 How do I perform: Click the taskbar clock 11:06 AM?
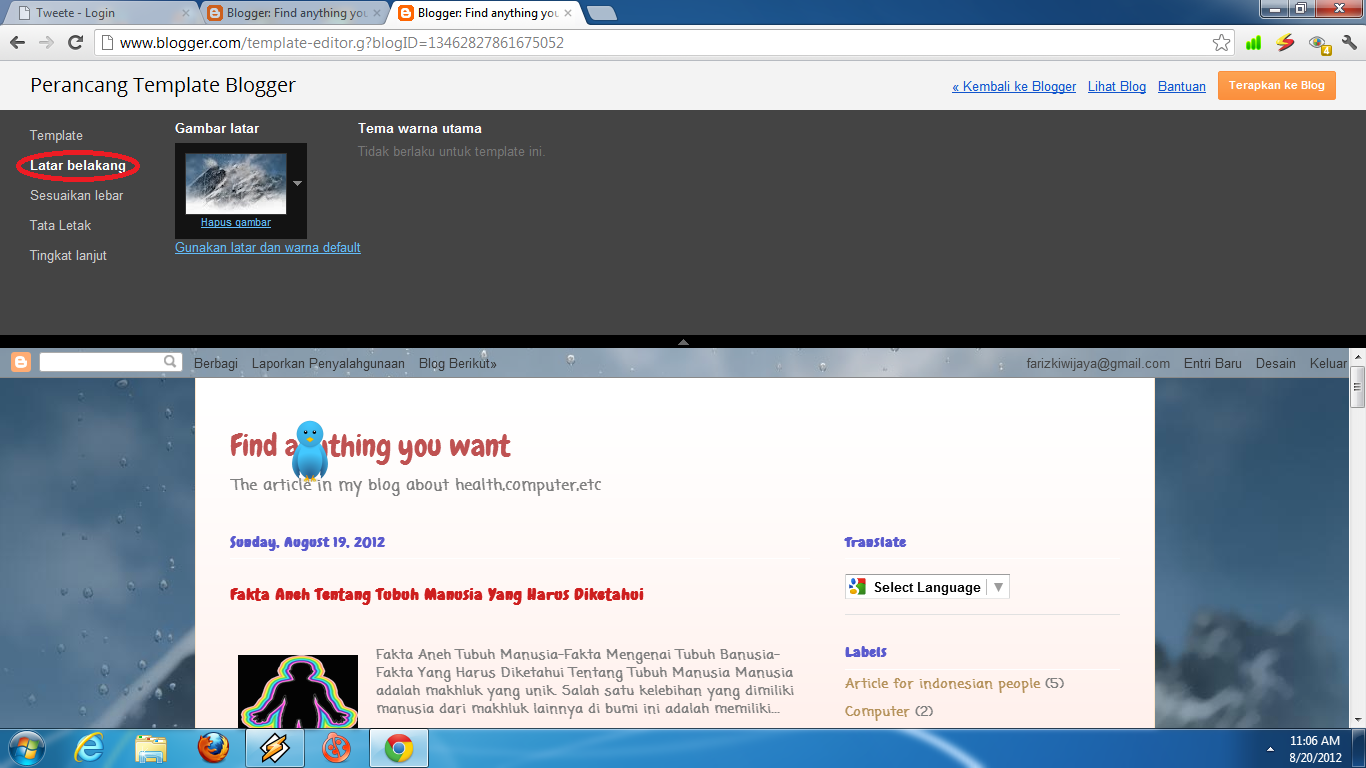pyautogui.click(x=1314, y=741)
